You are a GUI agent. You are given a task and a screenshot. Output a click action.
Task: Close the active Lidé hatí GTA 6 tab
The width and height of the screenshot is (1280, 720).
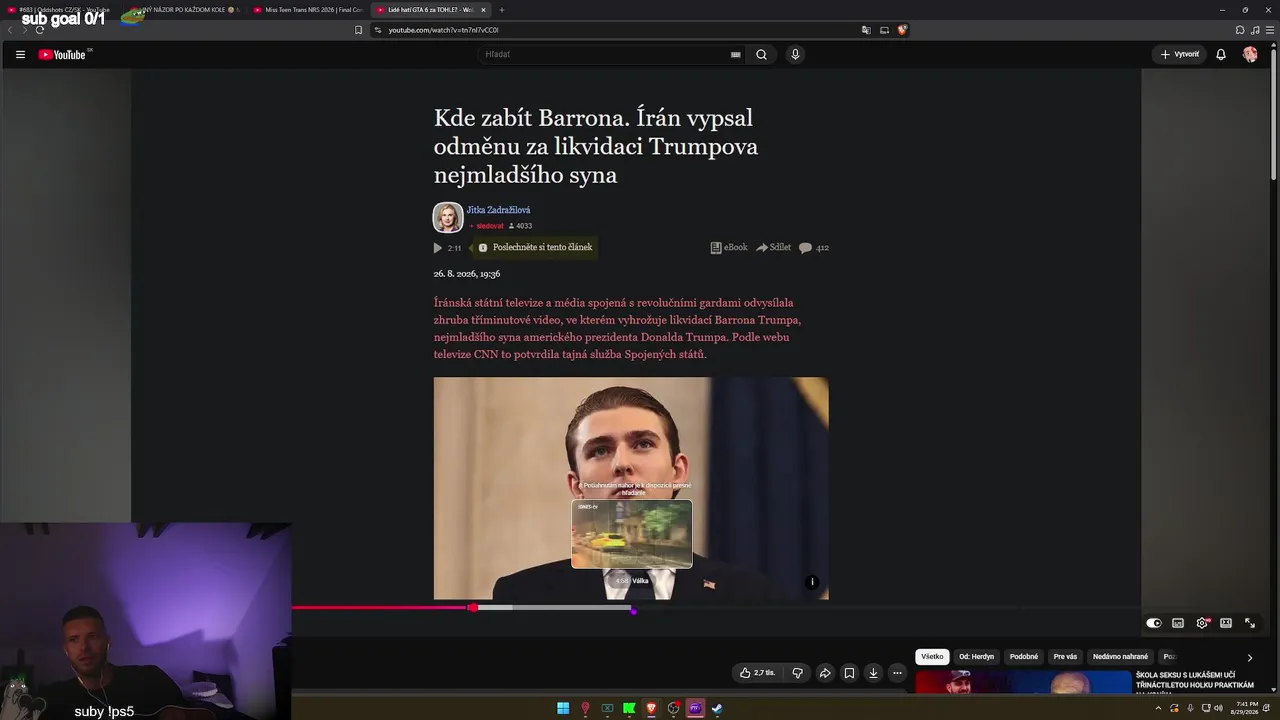click(483, 10)
